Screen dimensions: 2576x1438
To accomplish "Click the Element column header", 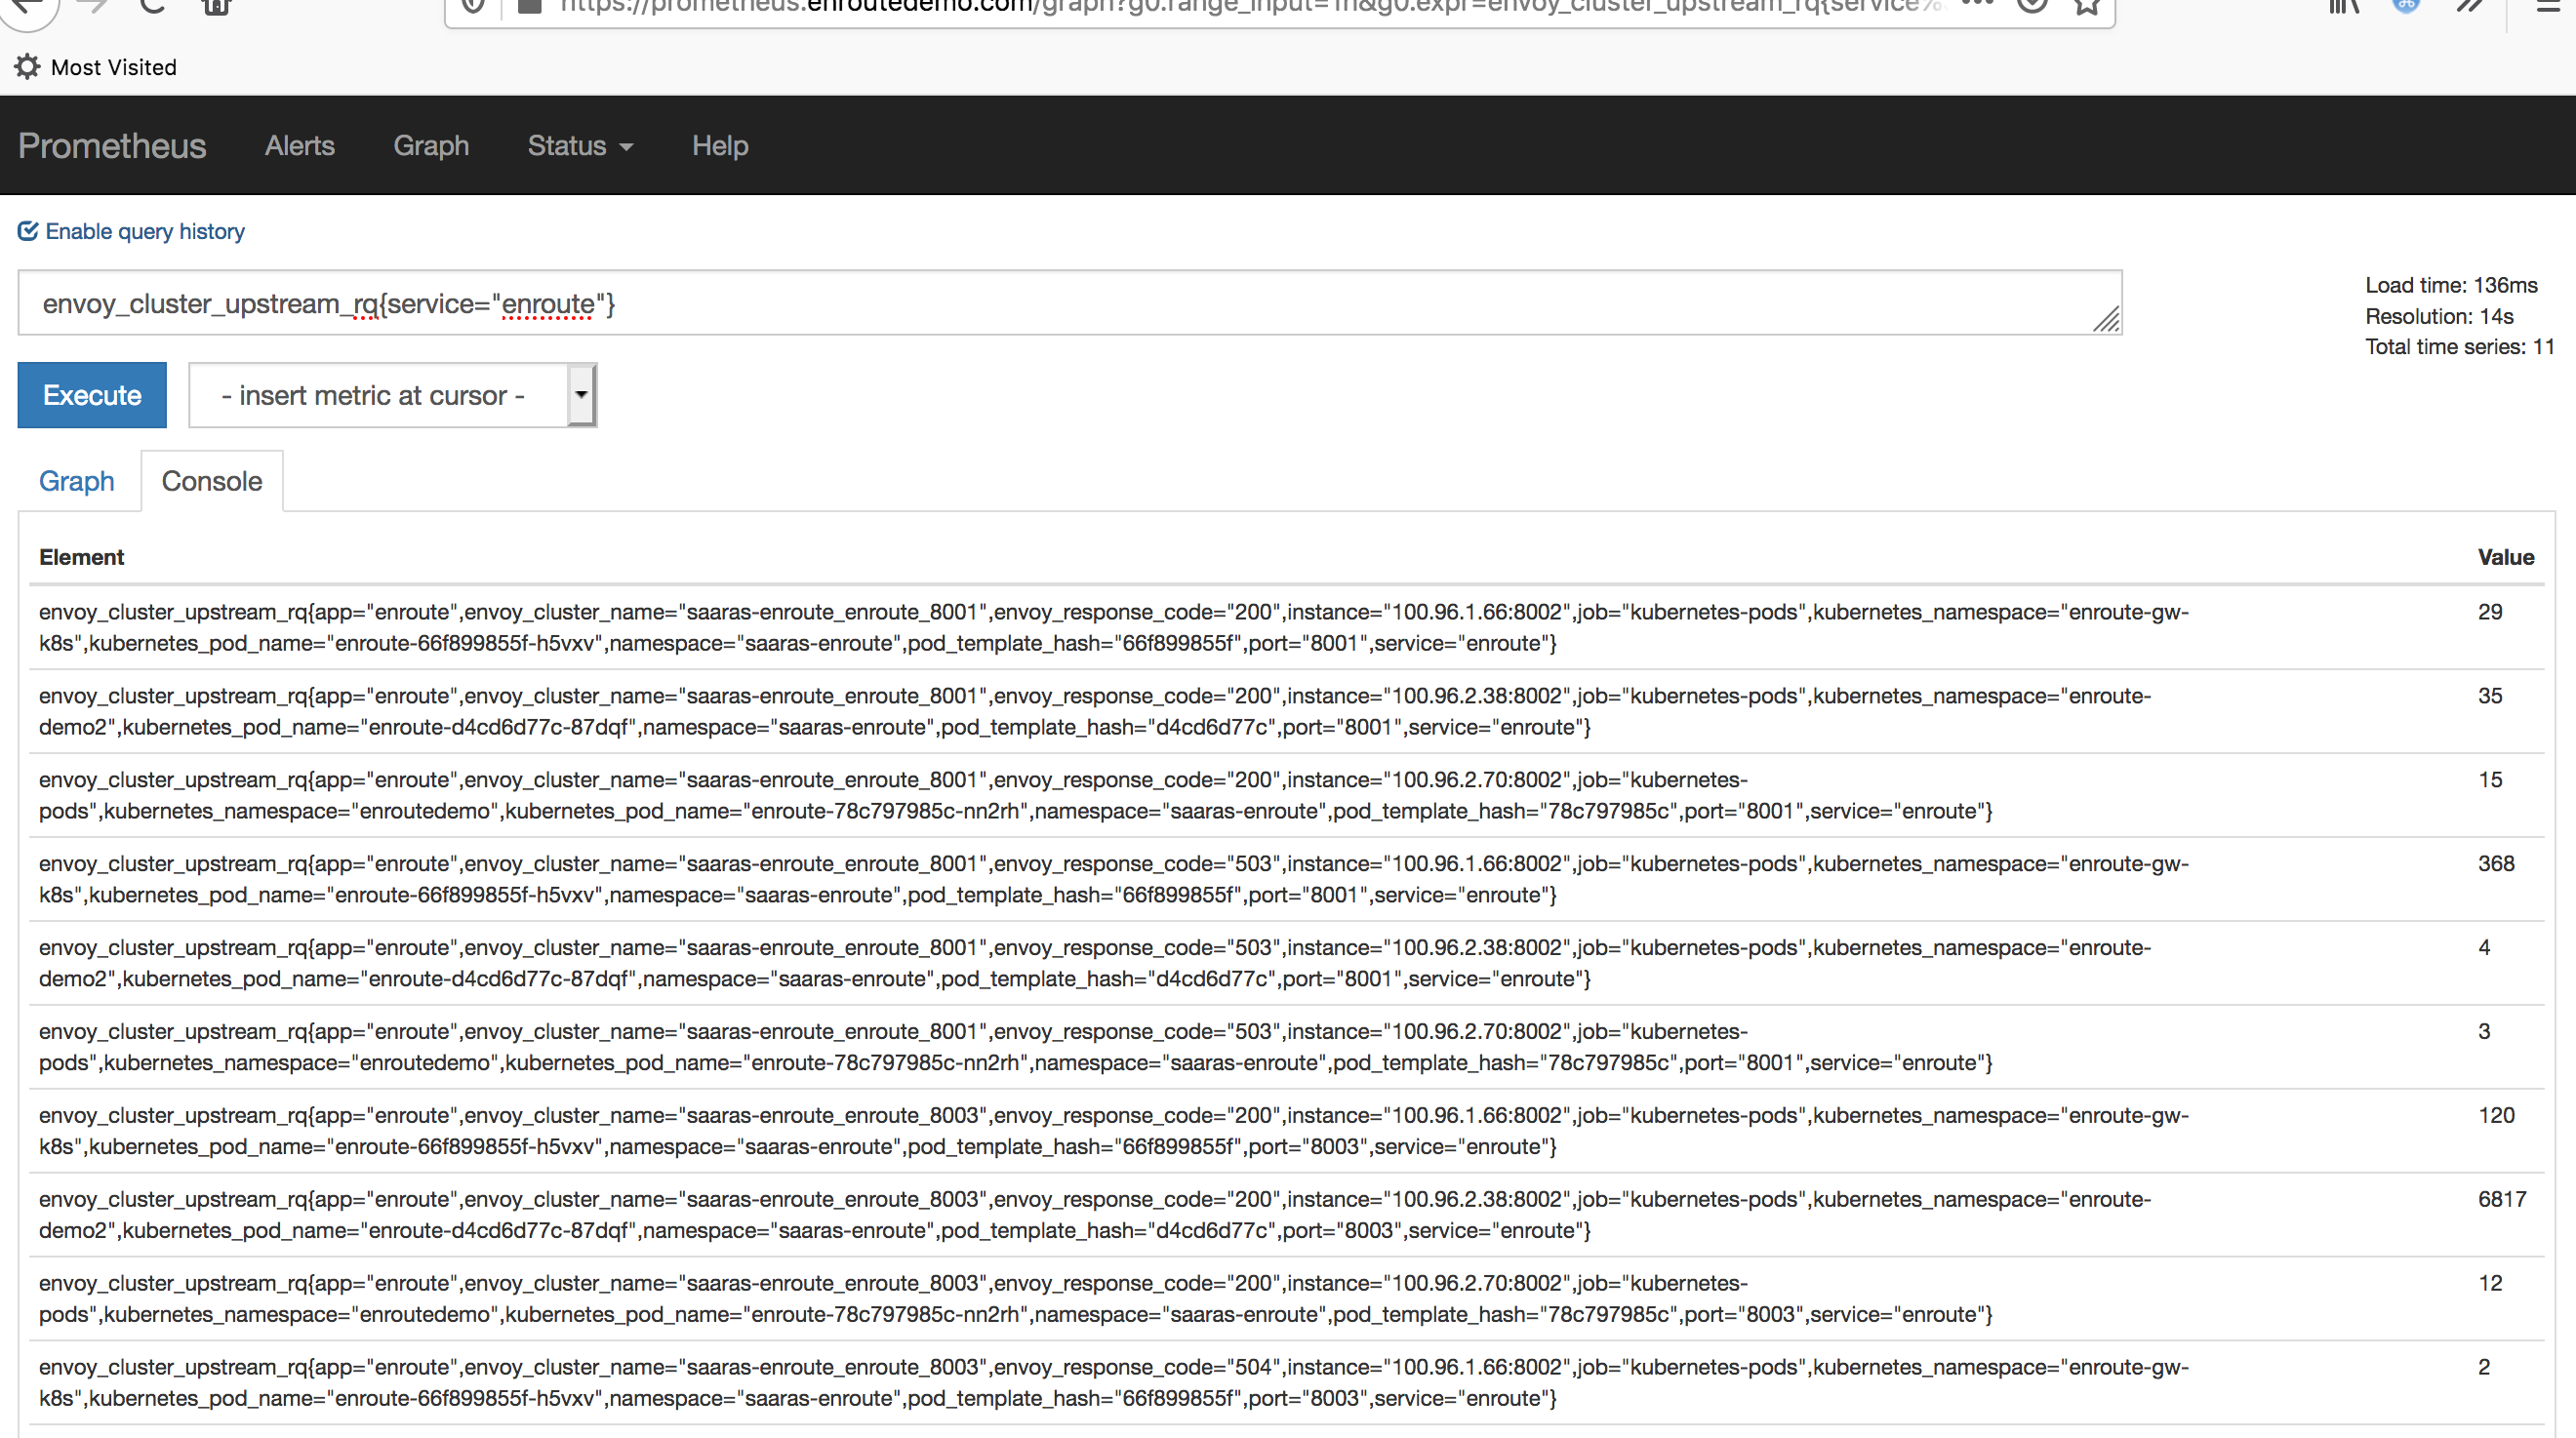I will click(82, 557).
